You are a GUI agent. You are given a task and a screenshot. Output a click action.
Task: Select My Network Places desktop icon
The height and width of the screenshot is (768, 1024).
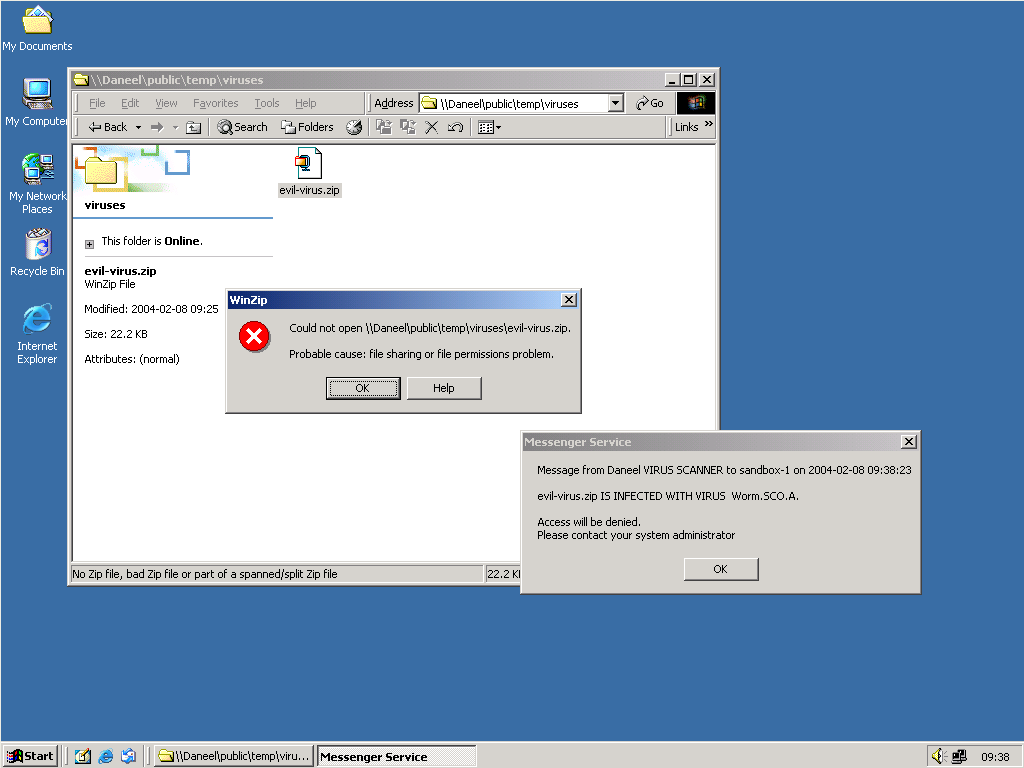coord(37,184)
